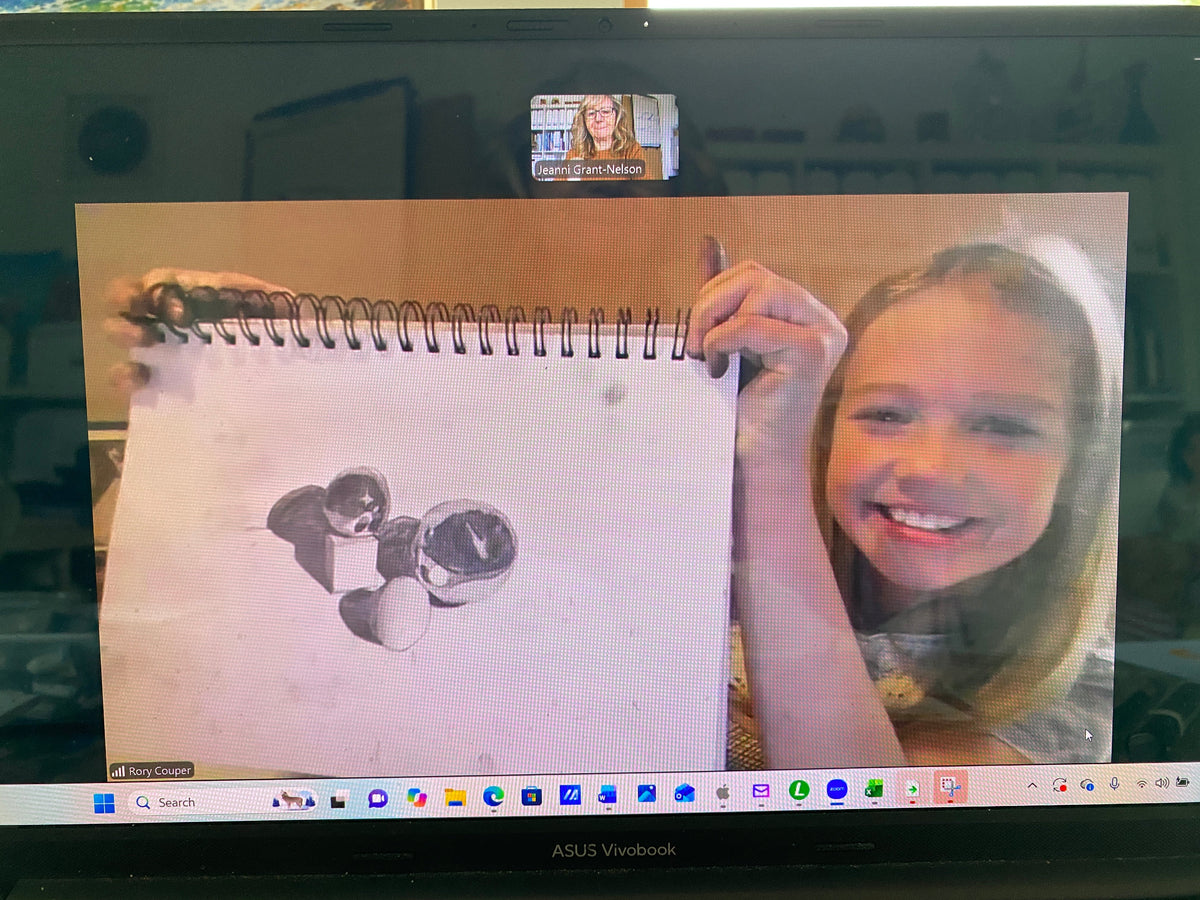Open the Wi-Fi network settings

[x=1141, y=783]
